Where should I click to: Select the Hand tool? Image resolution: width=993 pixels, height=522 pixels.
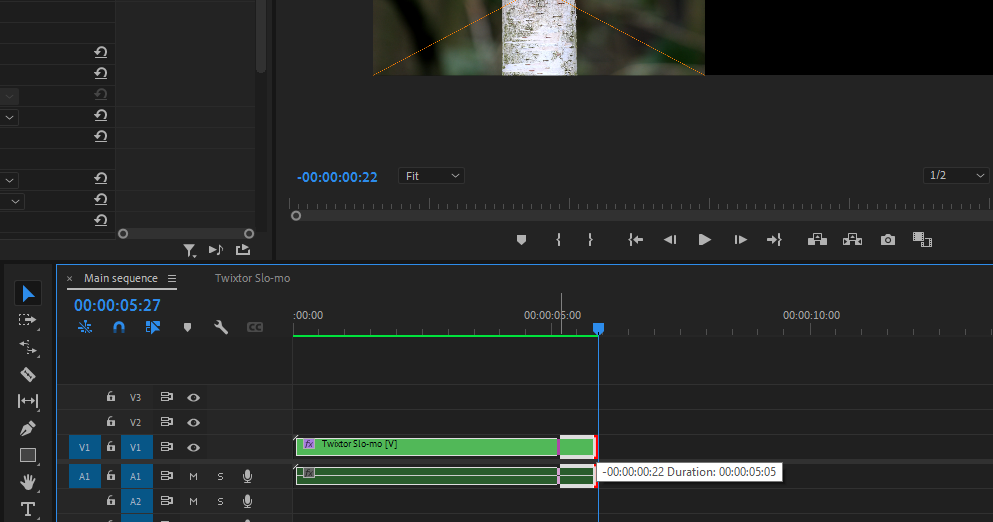click(27, 482)
